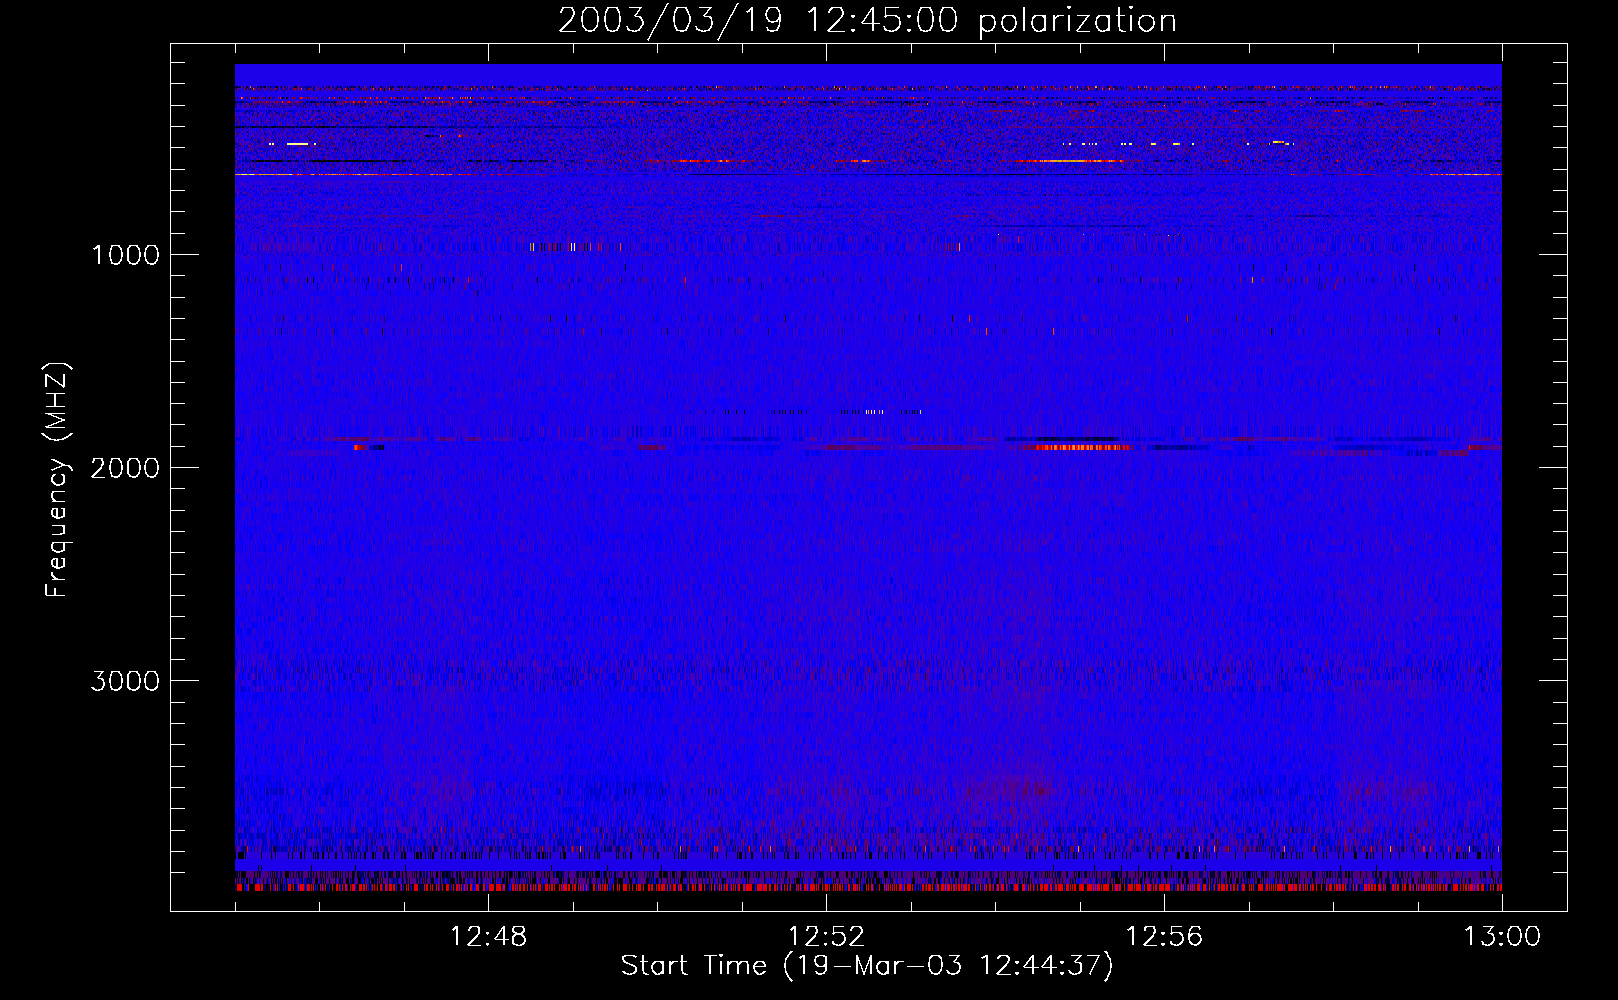Click the 12:56 time axis label

point(1164,937)
